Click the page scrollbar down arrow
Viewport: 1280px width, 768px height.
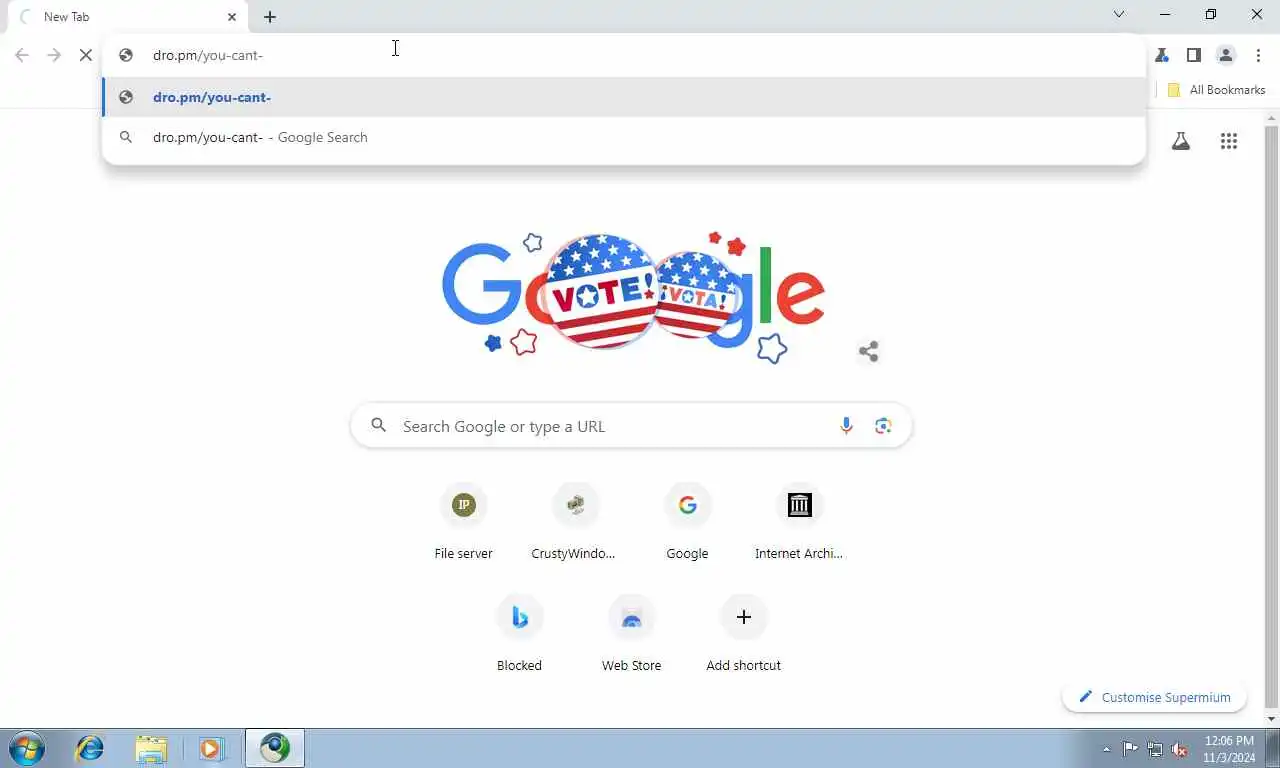(1271, 719)
